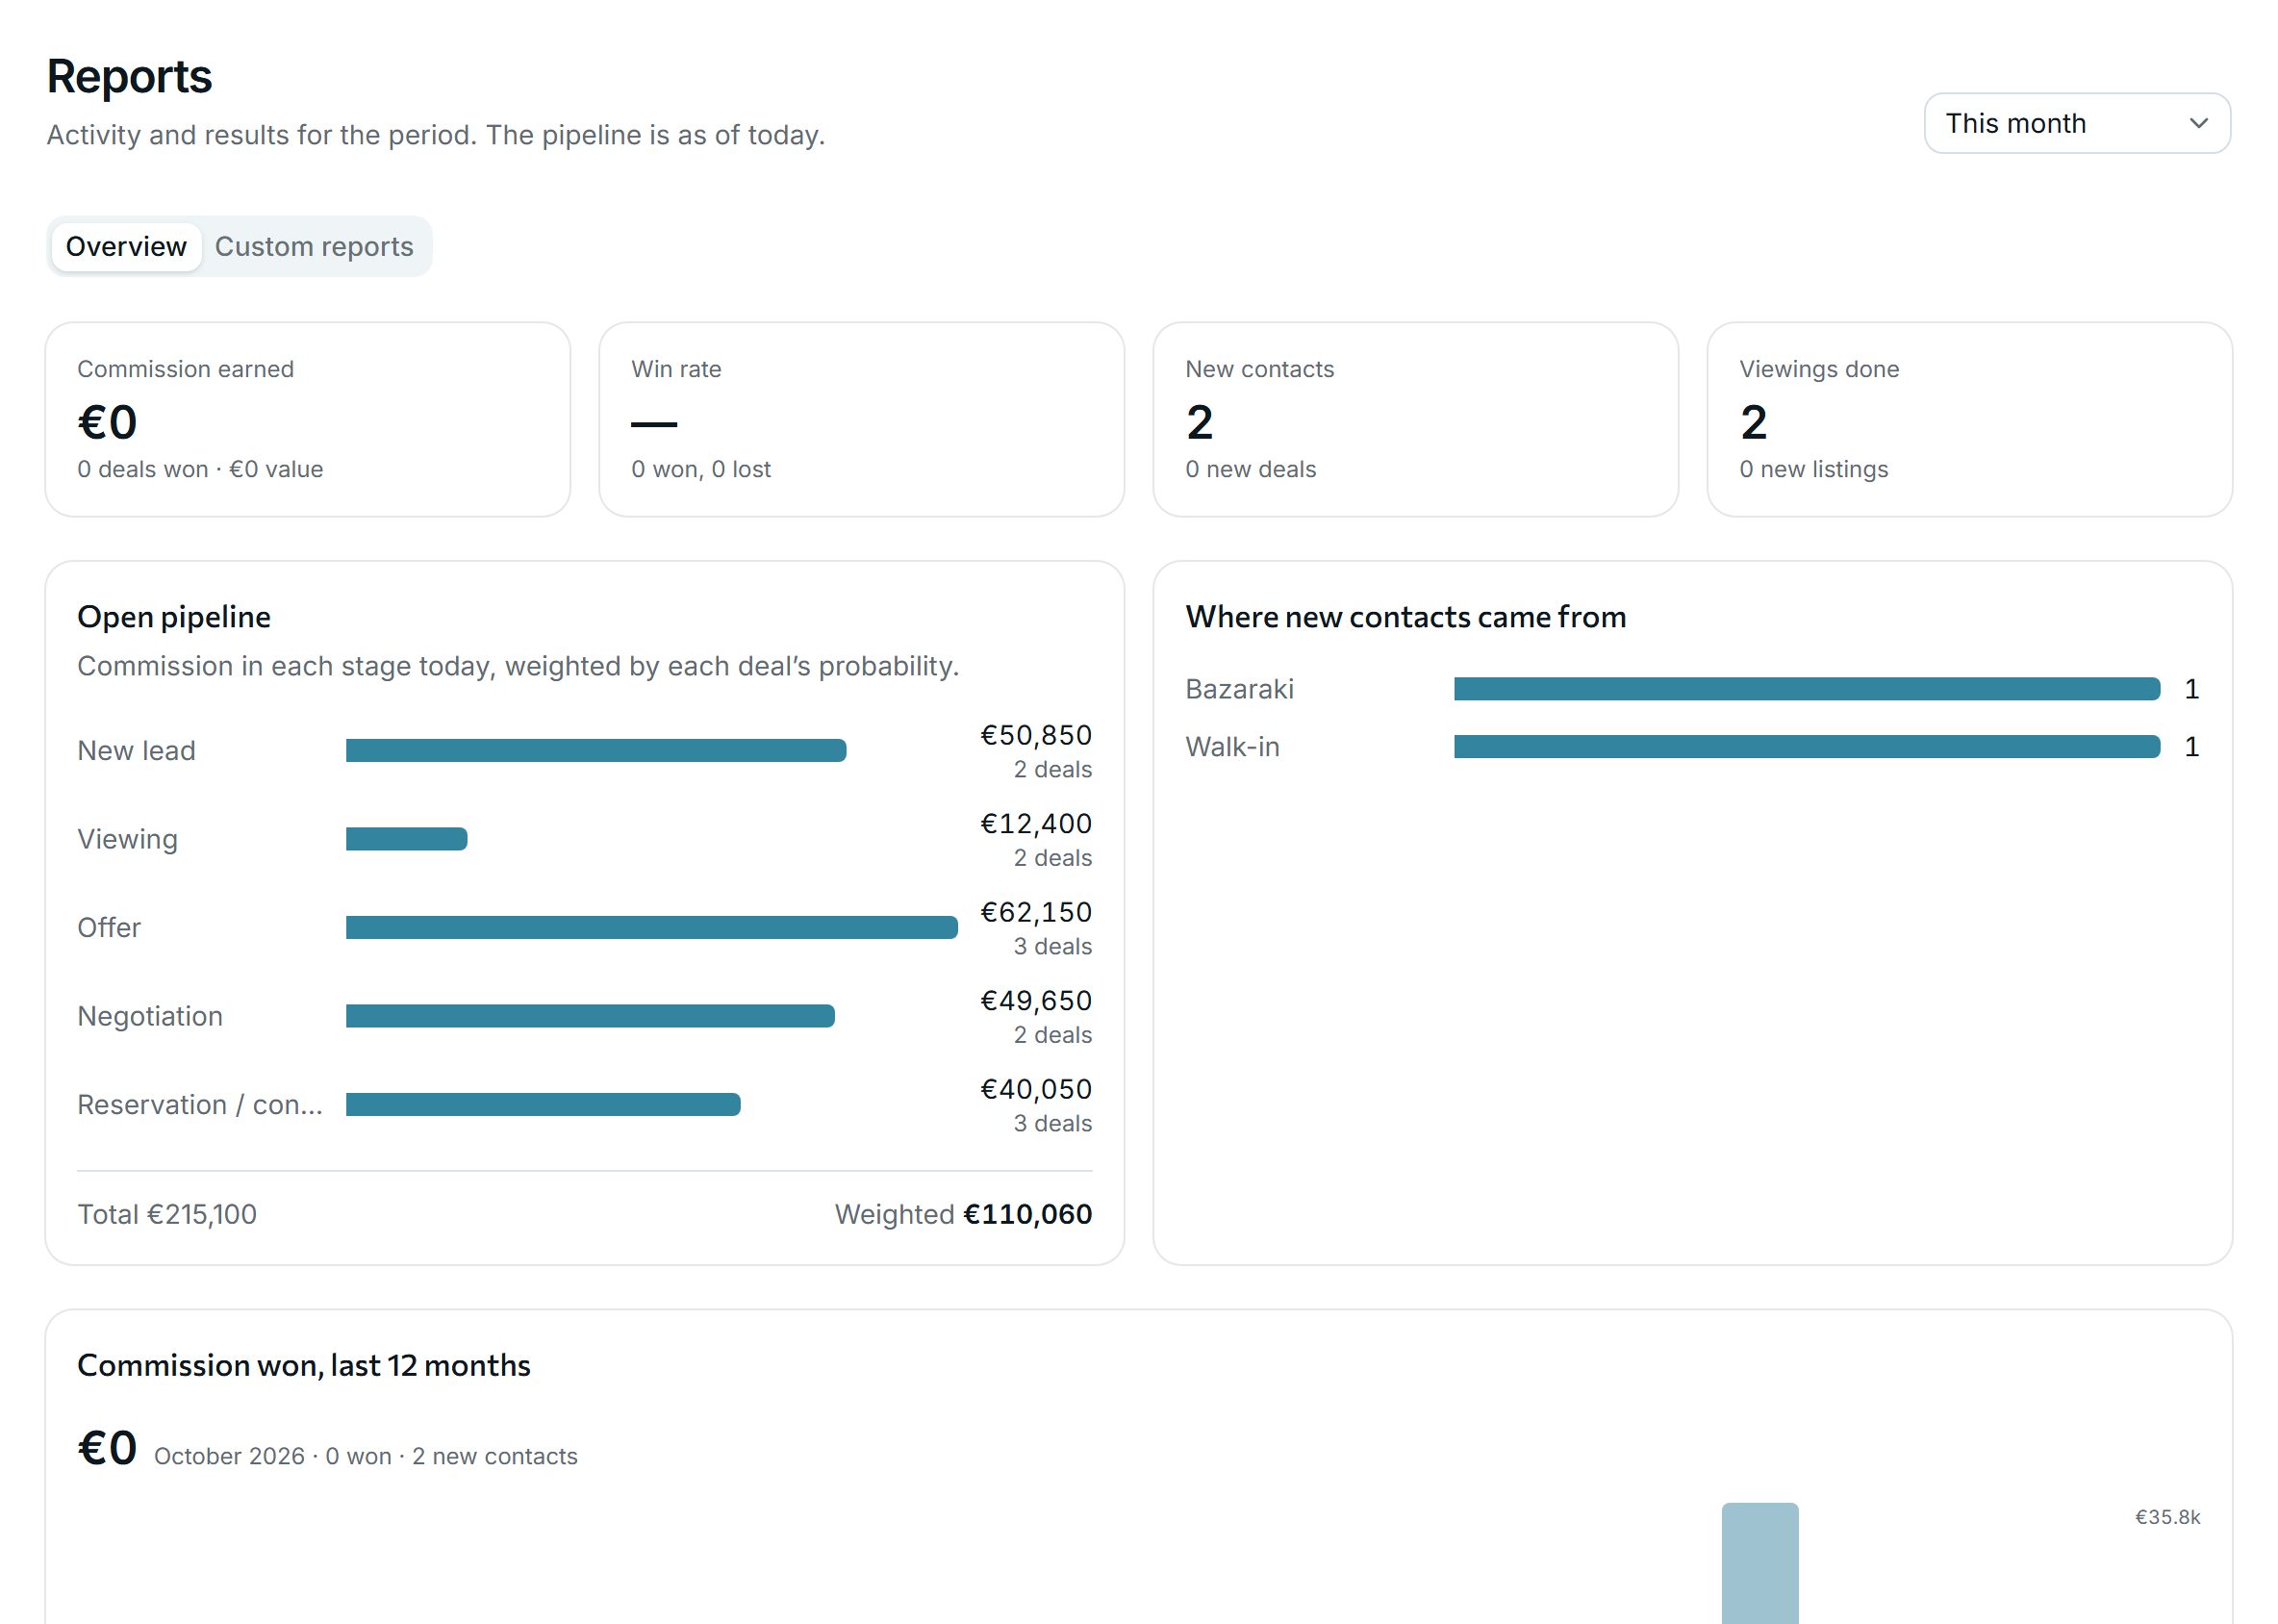The width and height of the screenshot is (2278, 1624).
Task: Click the 0 new listings text
Action: (1813, 469)
